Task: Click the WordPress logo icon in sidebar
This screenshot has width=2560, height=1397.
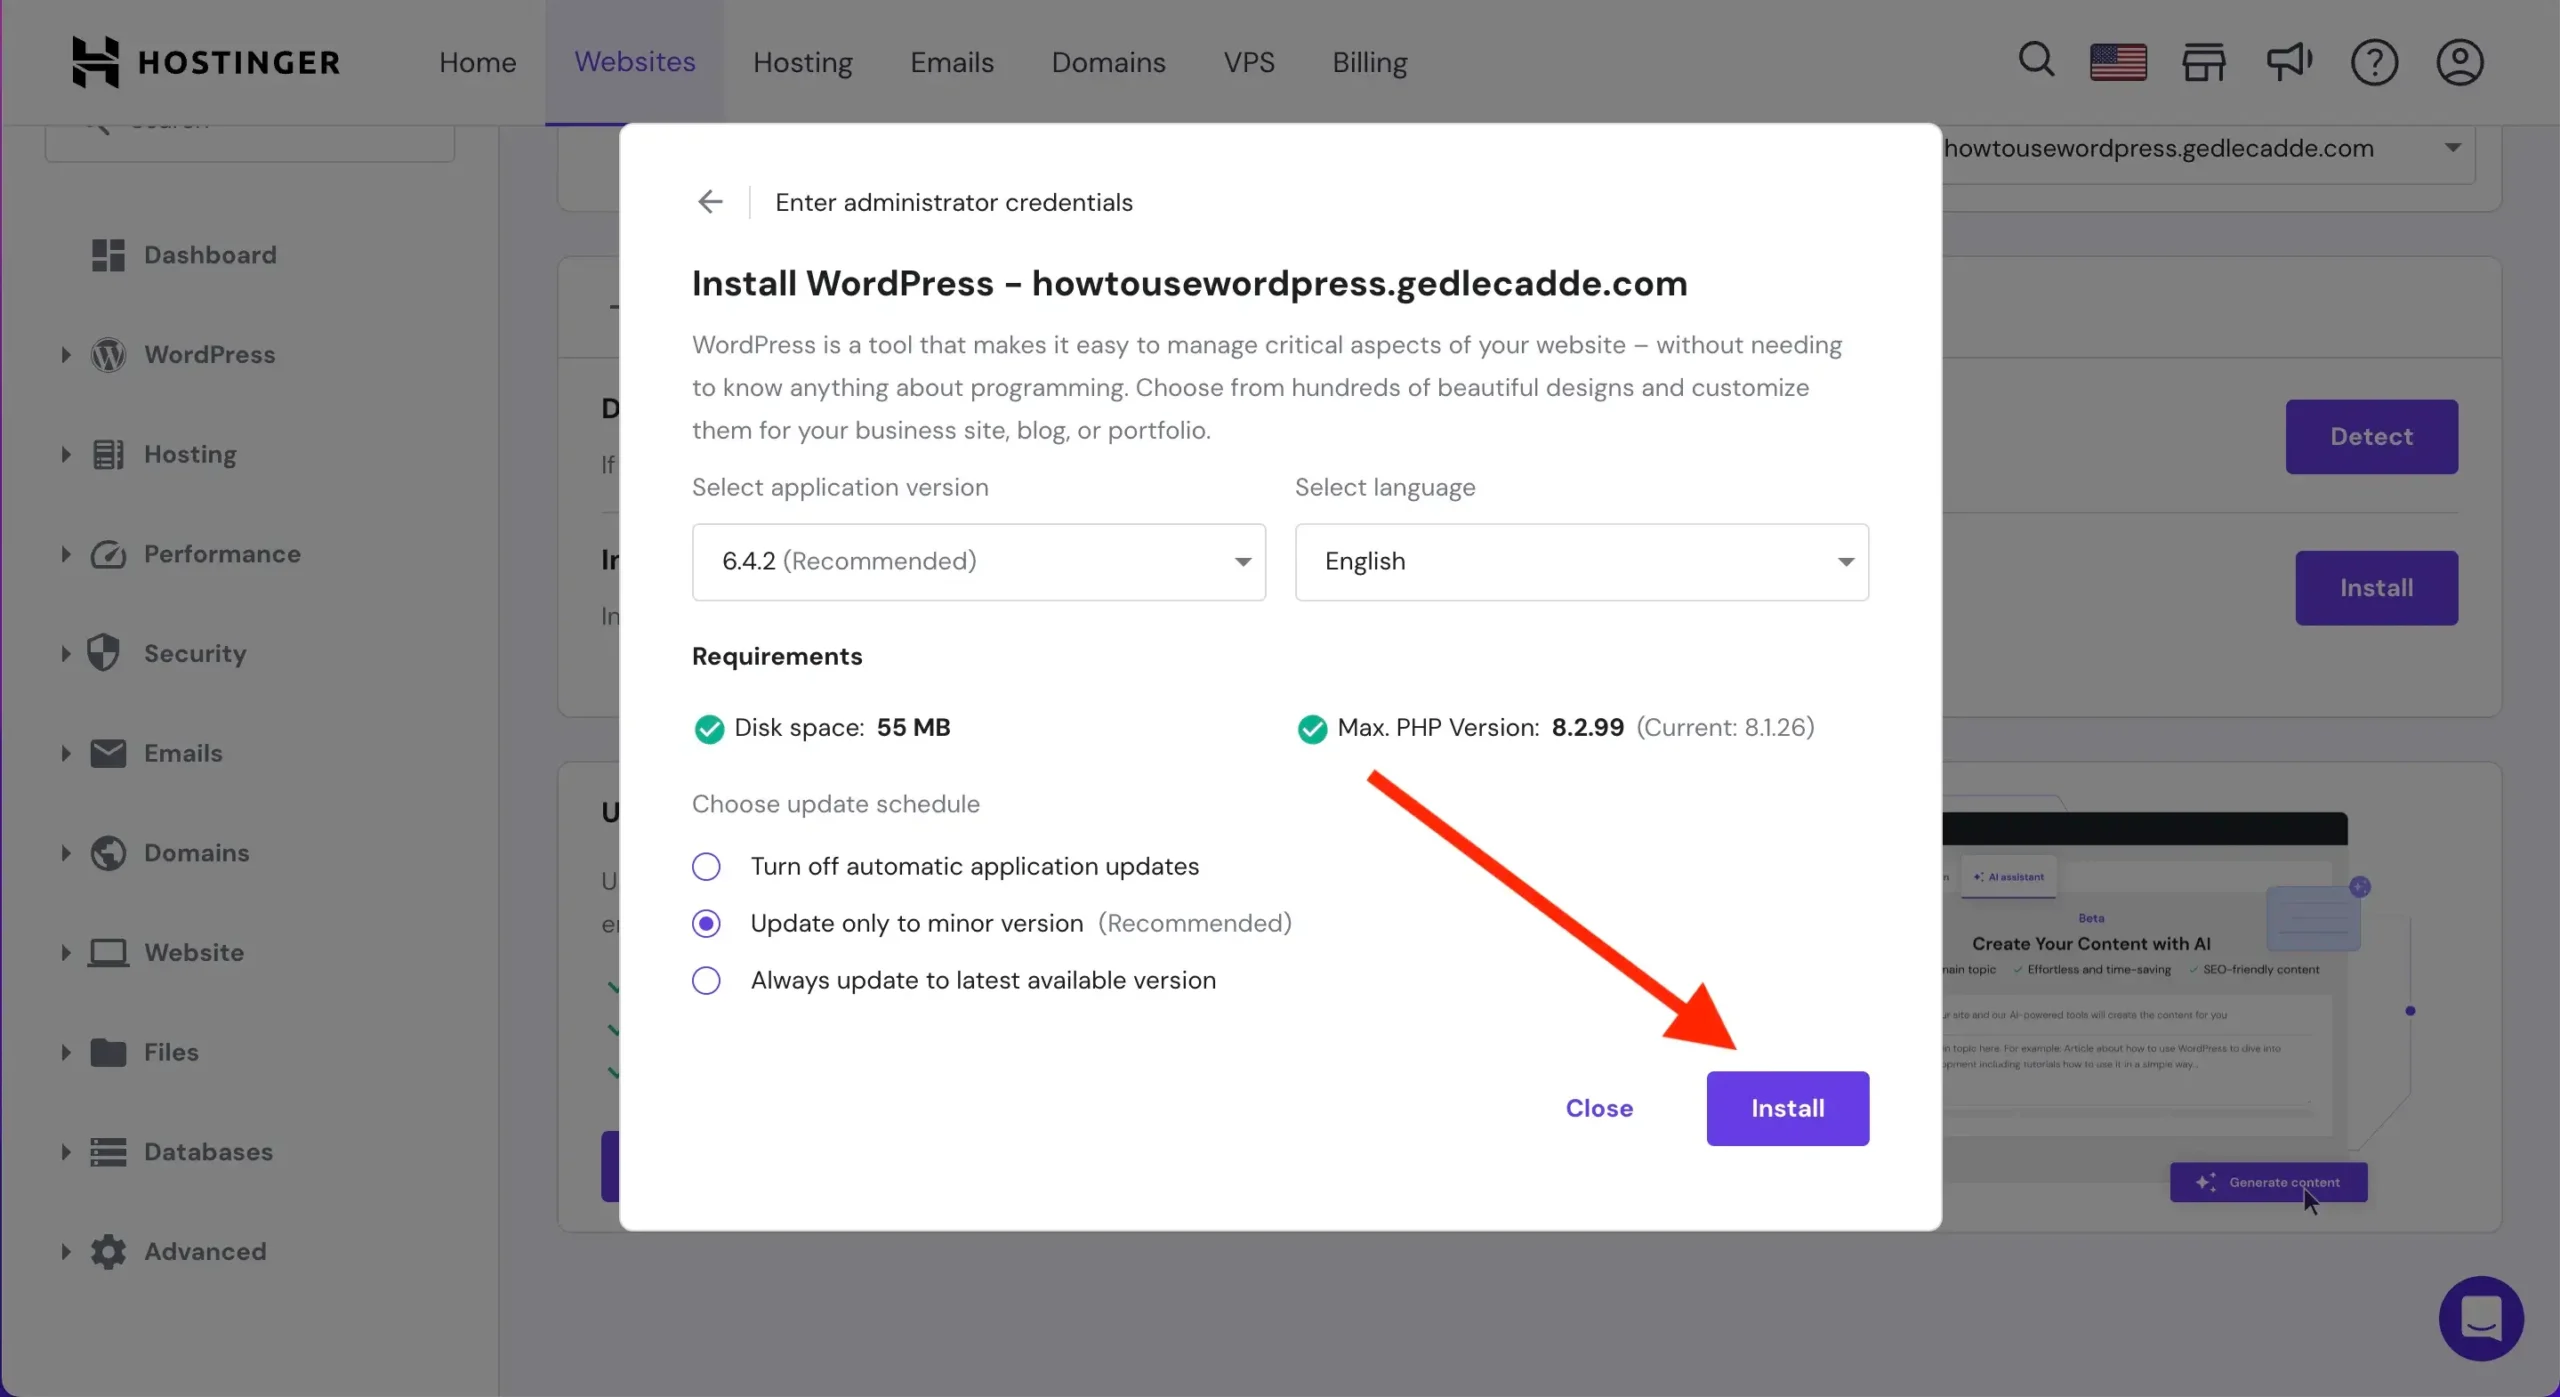Action: click(x=108, y=355)
